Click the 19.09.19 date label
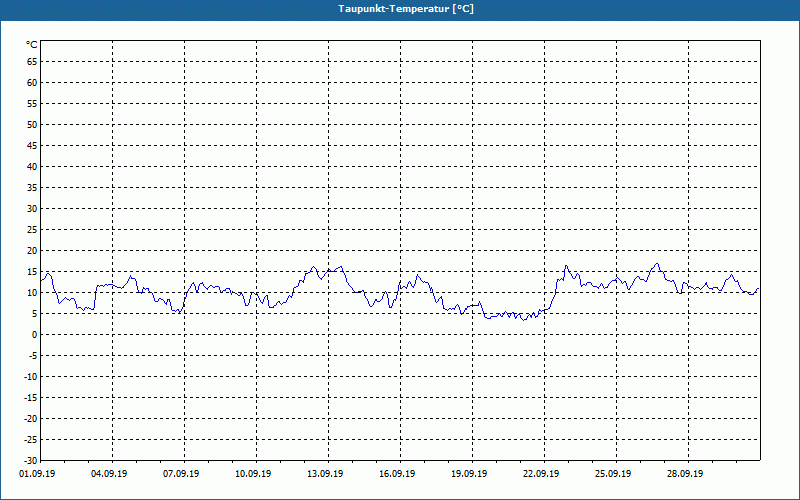The width and height of the screenshot is (800, 500). tap(469, 473)
